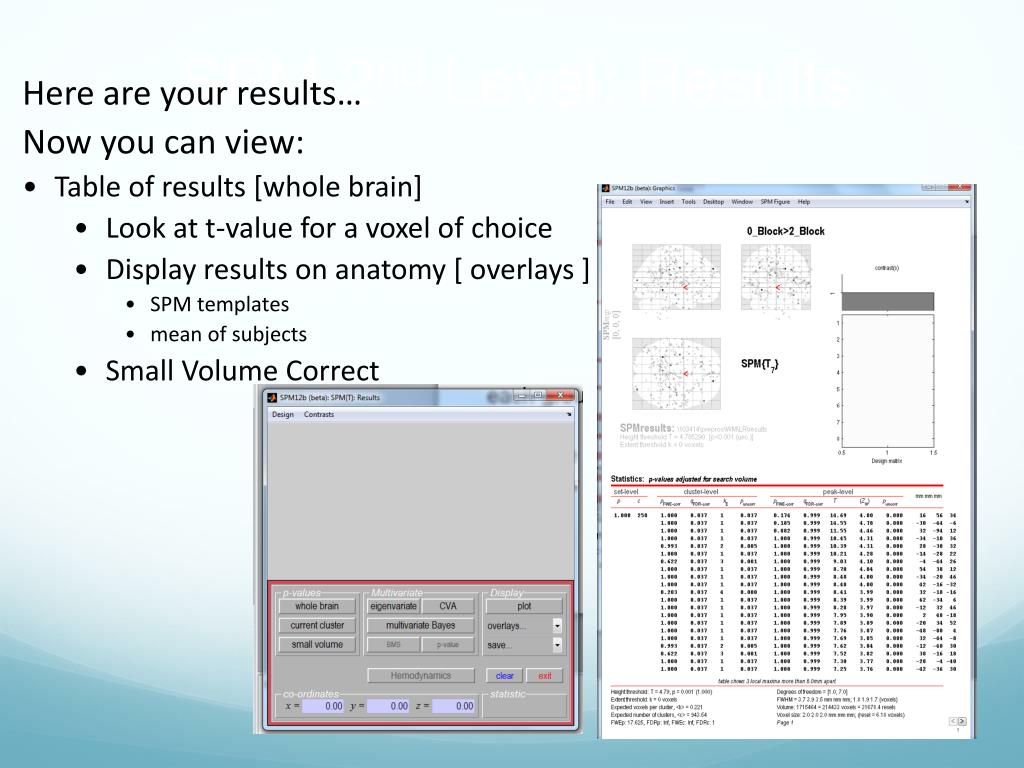Image resolution: width=1024 pixels, height=768 pixels.
Task: Click the blue clear button
Action: pyautogui.click(x=504, y=676)
